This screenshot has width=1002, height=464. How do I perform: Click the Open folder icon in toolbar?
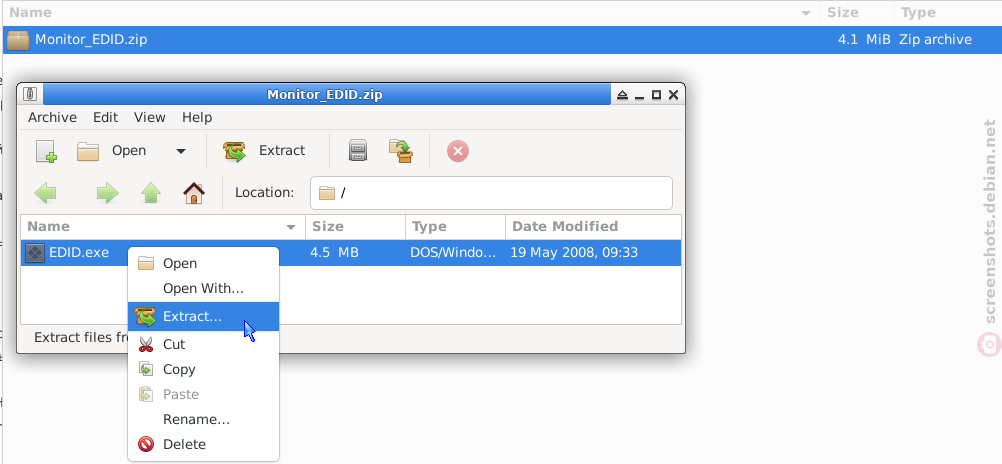coord(88,151)
